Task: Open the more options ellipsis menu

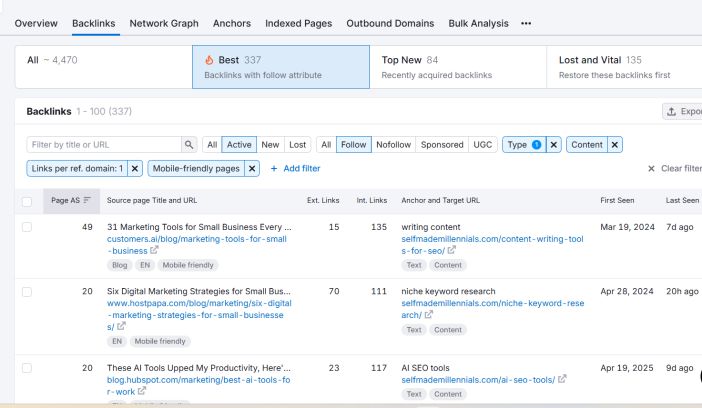Action: [x=526, y=23]
